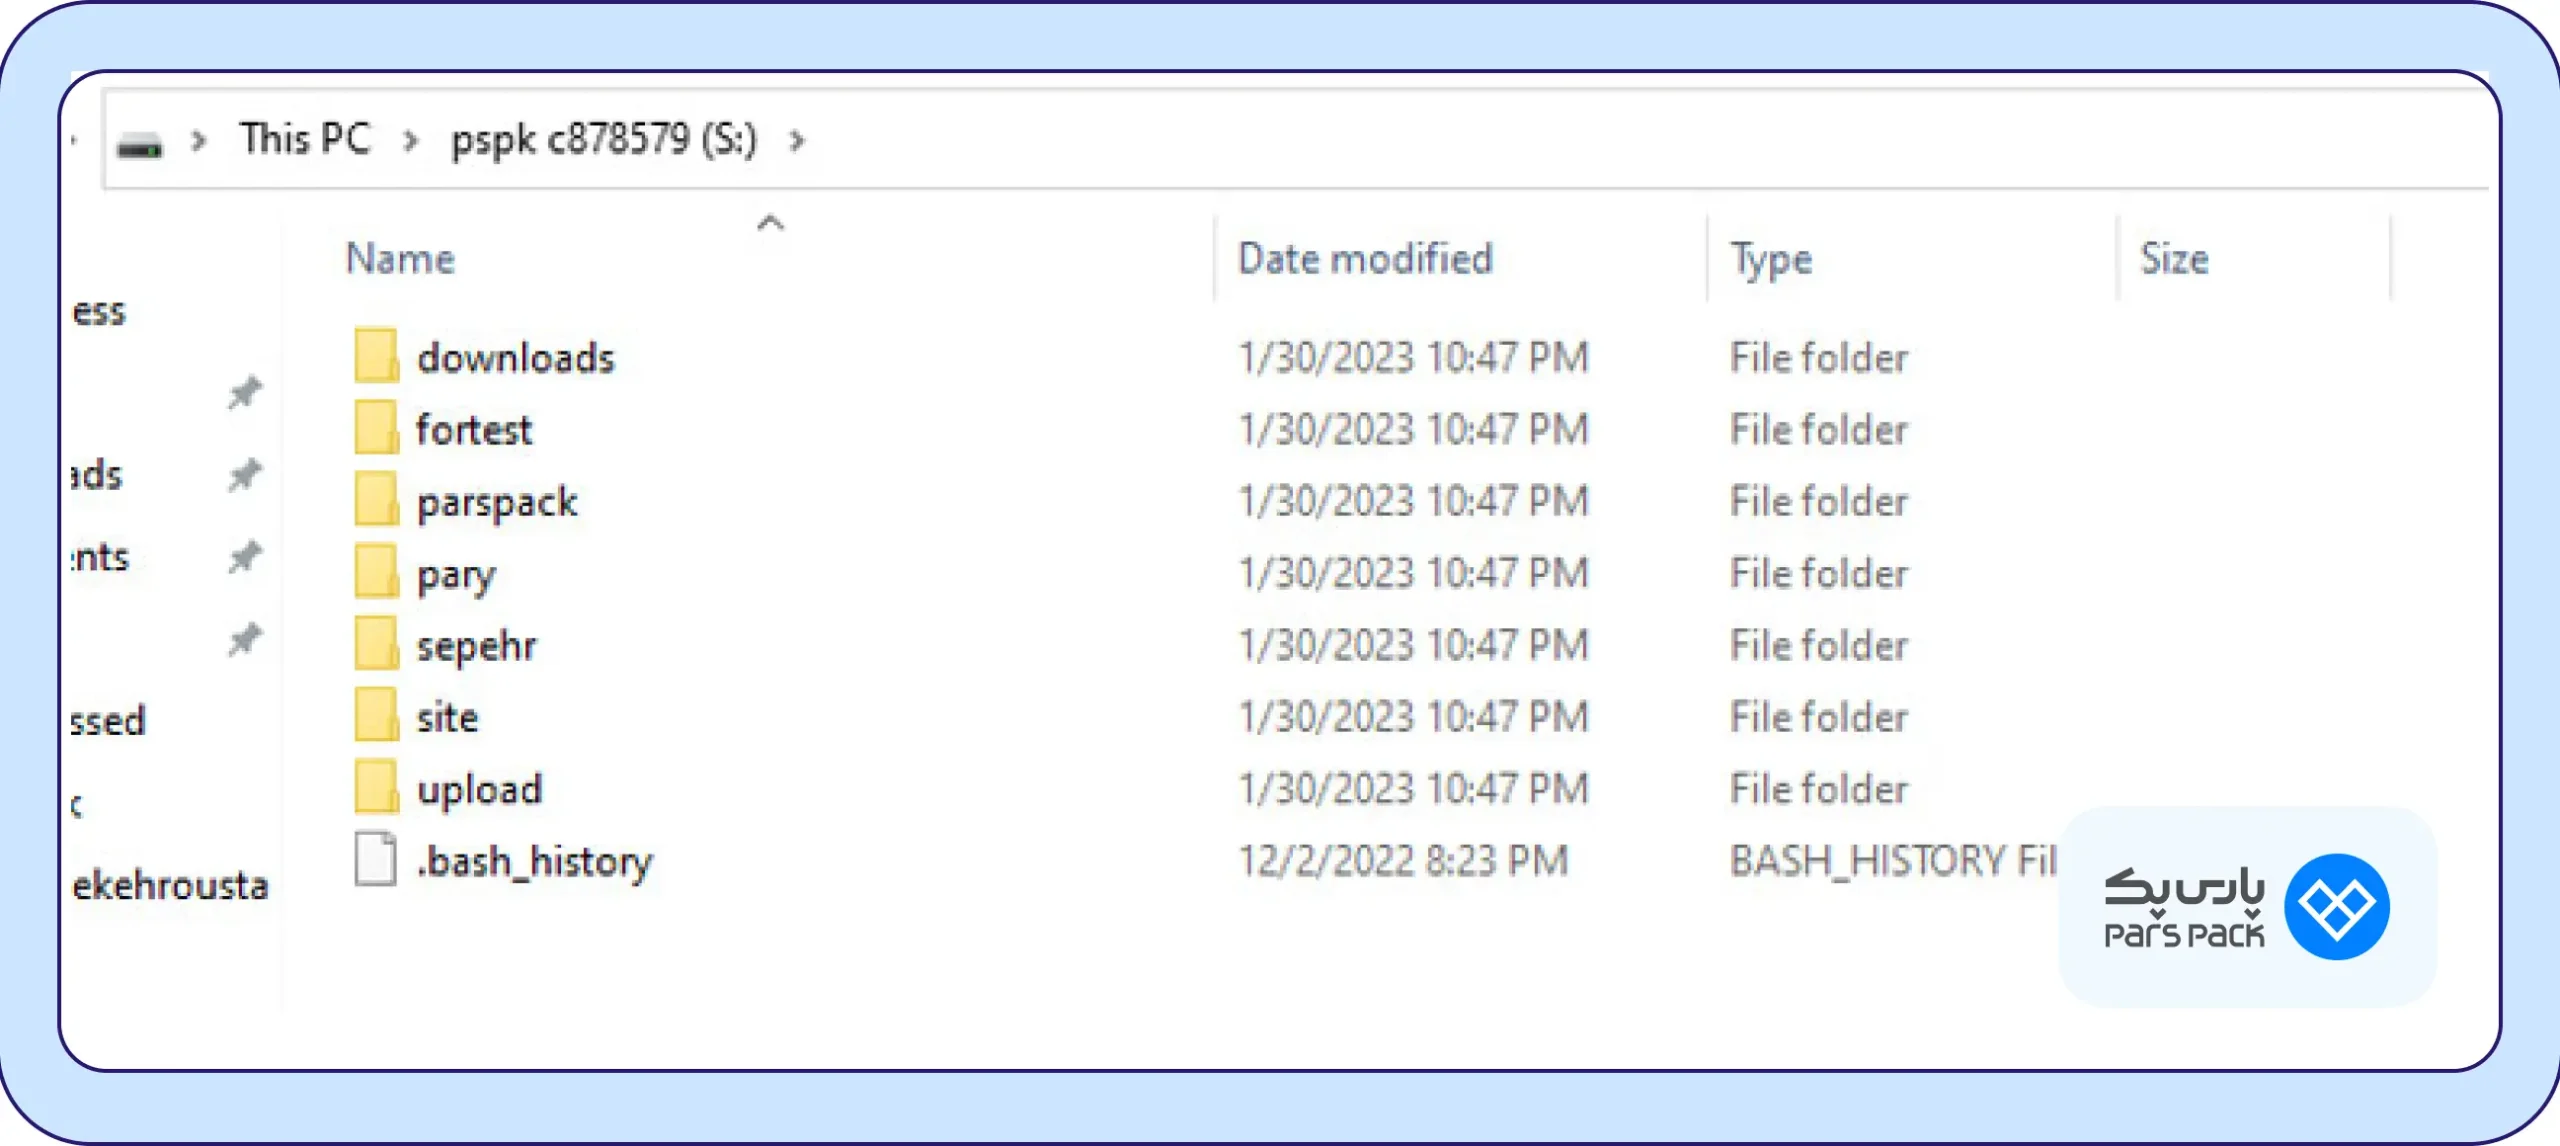
Task: Click the Pars Pack logo
Action: pos(2247,906)
